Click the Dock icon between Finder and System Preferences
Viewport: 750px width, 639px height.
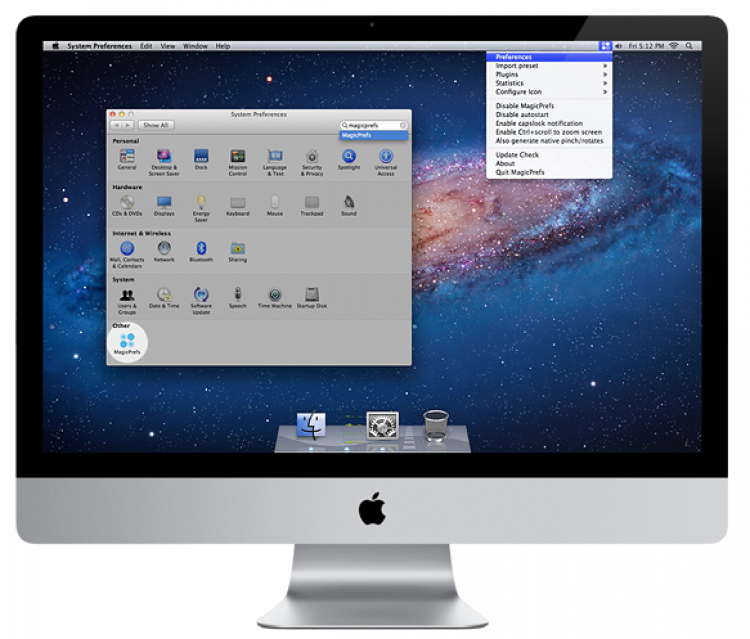352,427
